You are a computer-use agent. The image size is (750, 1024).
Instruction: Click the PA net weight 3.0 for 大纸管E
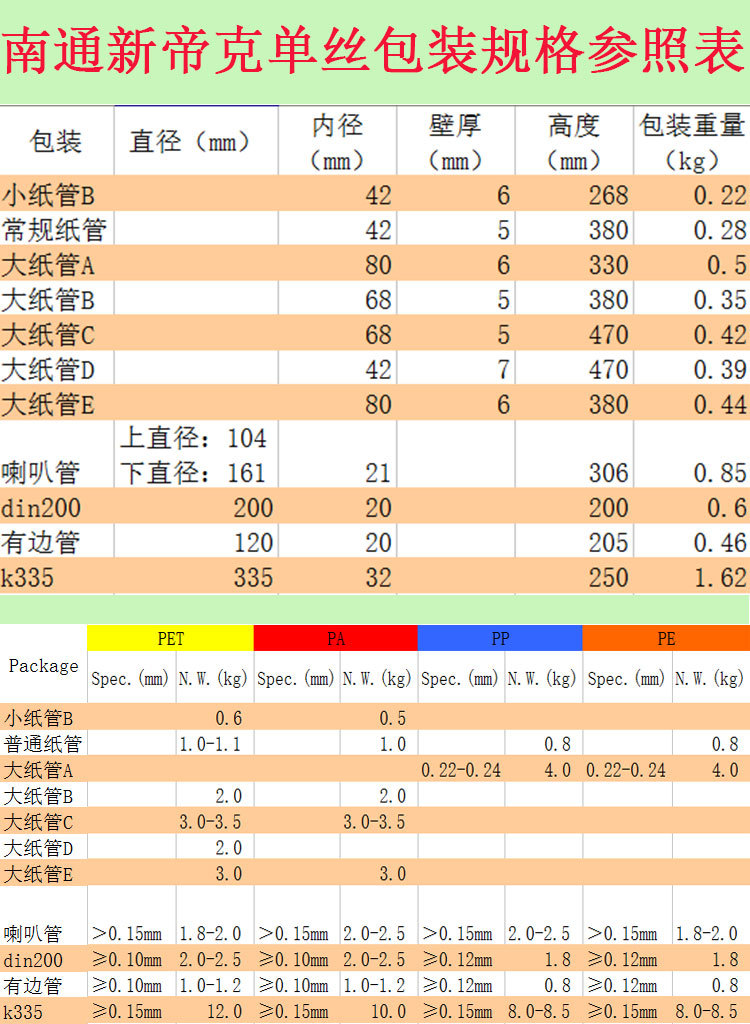pos(393,874)
